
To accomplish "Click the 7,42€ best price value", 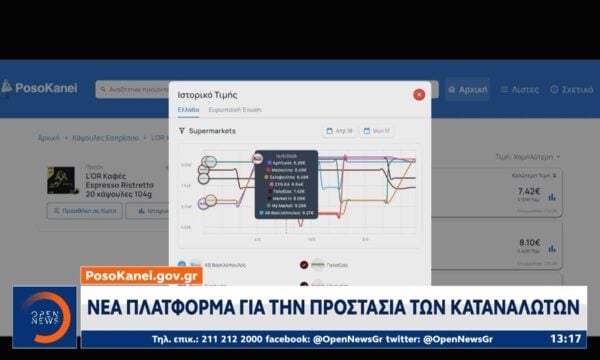I will 529,191.
